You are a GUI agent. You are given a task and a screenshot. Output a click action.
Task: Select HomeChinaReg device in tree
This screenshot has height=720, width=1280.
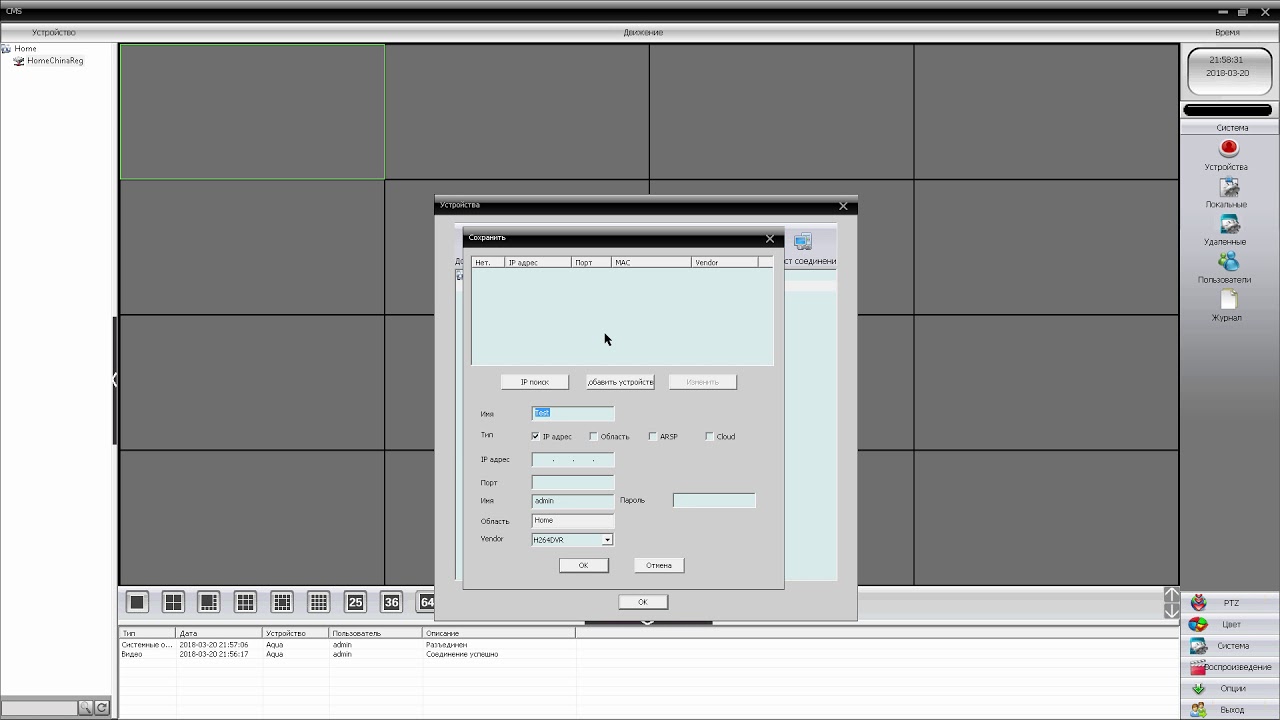[x=55, y=61]
